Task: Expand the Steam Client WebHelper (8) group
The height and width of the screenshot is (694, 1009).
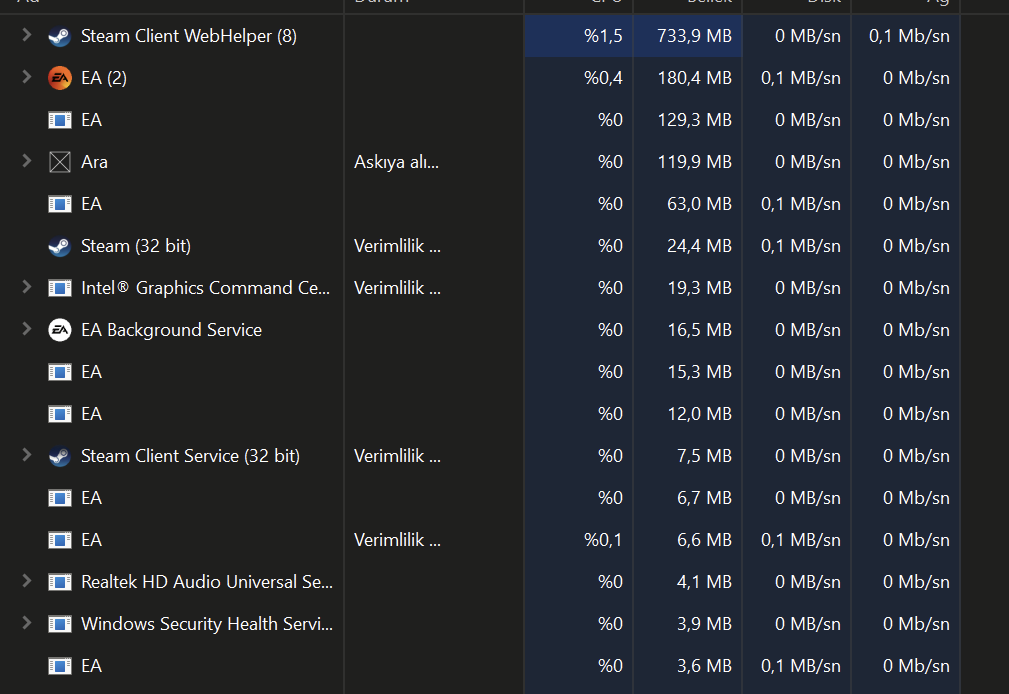Action: click(27, 36)
